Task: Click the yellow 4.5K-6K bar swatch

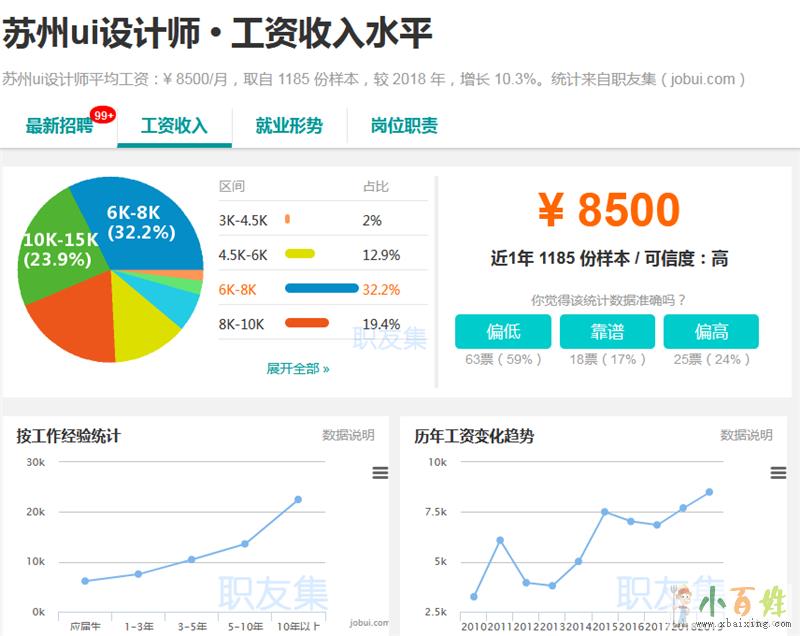Action: click(300, 254)
